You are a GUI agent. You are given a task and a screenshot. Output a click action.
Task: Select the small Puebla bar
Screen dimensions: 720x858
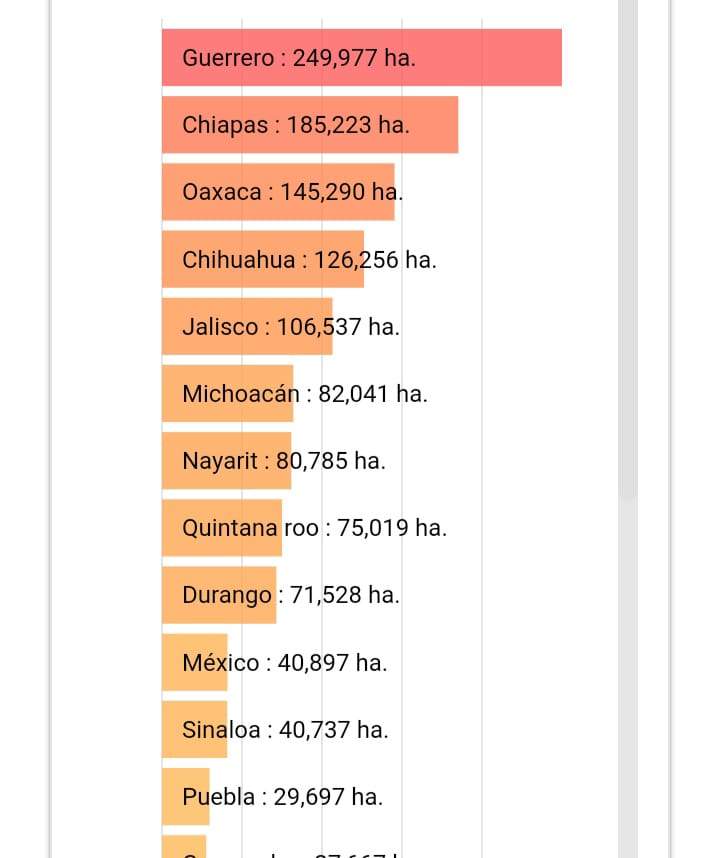coord(185,797)
